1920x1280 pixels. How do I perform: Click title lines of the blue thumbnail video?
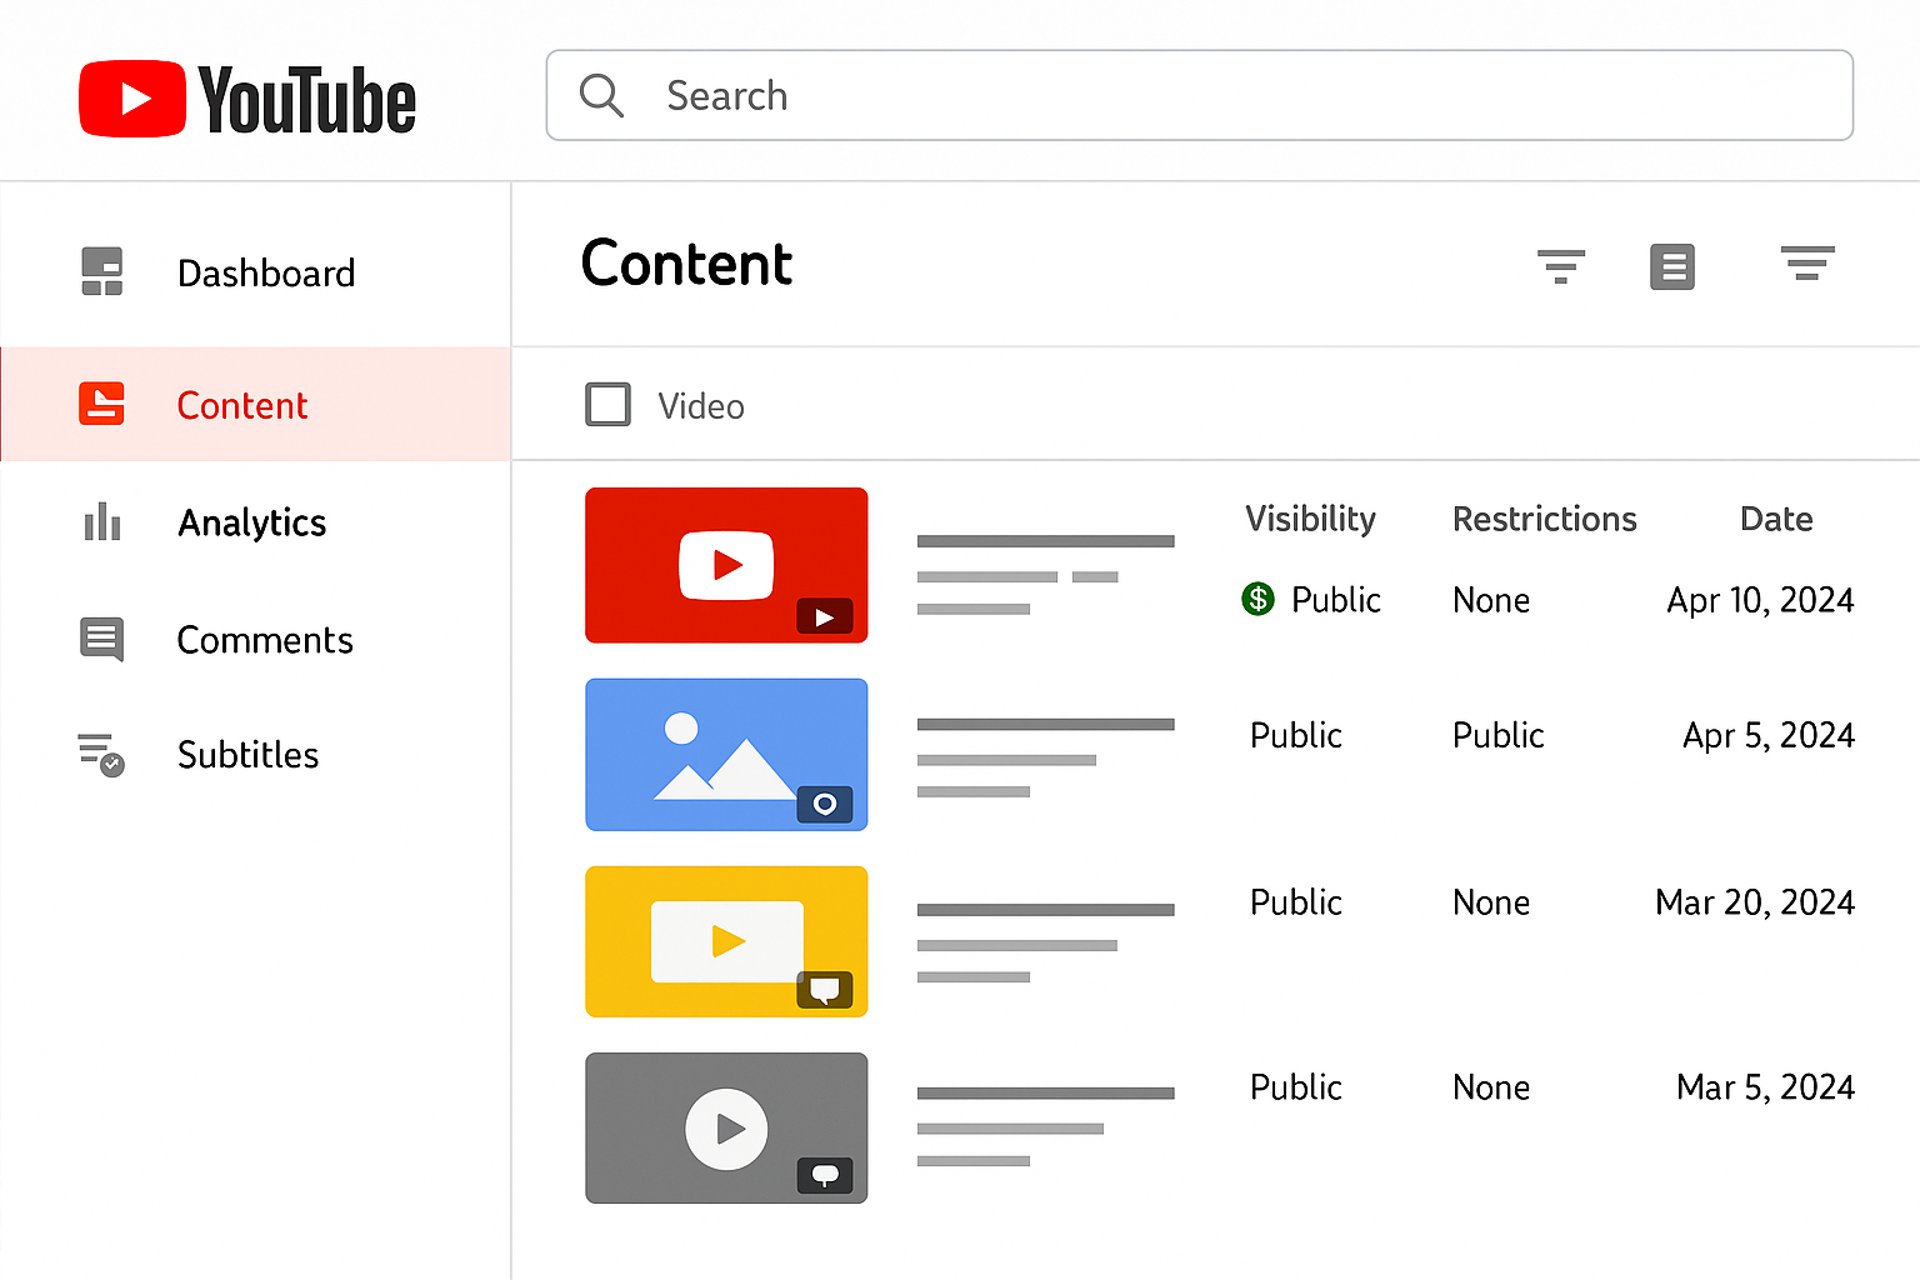[1045, 758]
